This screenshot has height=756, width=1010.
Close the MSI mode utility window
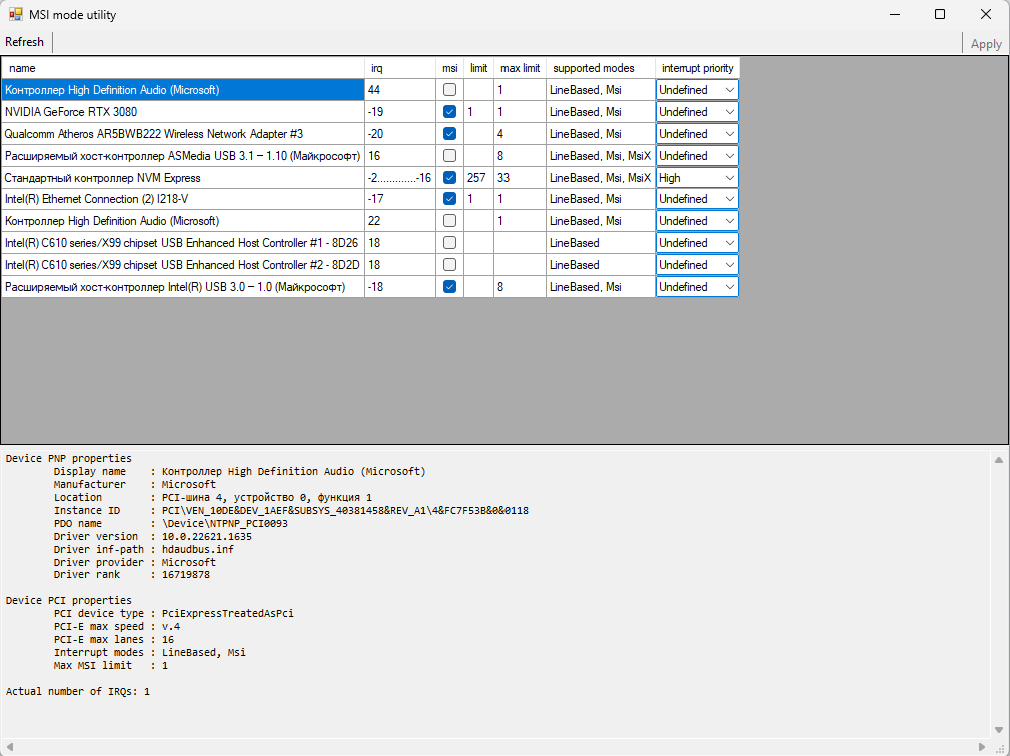(986, 14)
